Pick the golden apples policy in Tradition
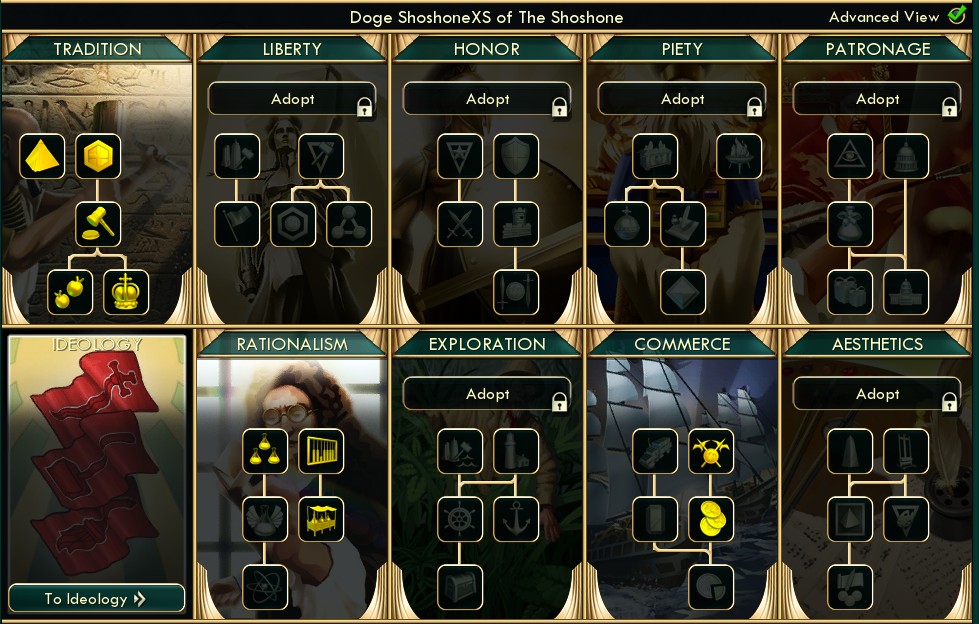This screenshot has width=979, height=624. point(70,292)
